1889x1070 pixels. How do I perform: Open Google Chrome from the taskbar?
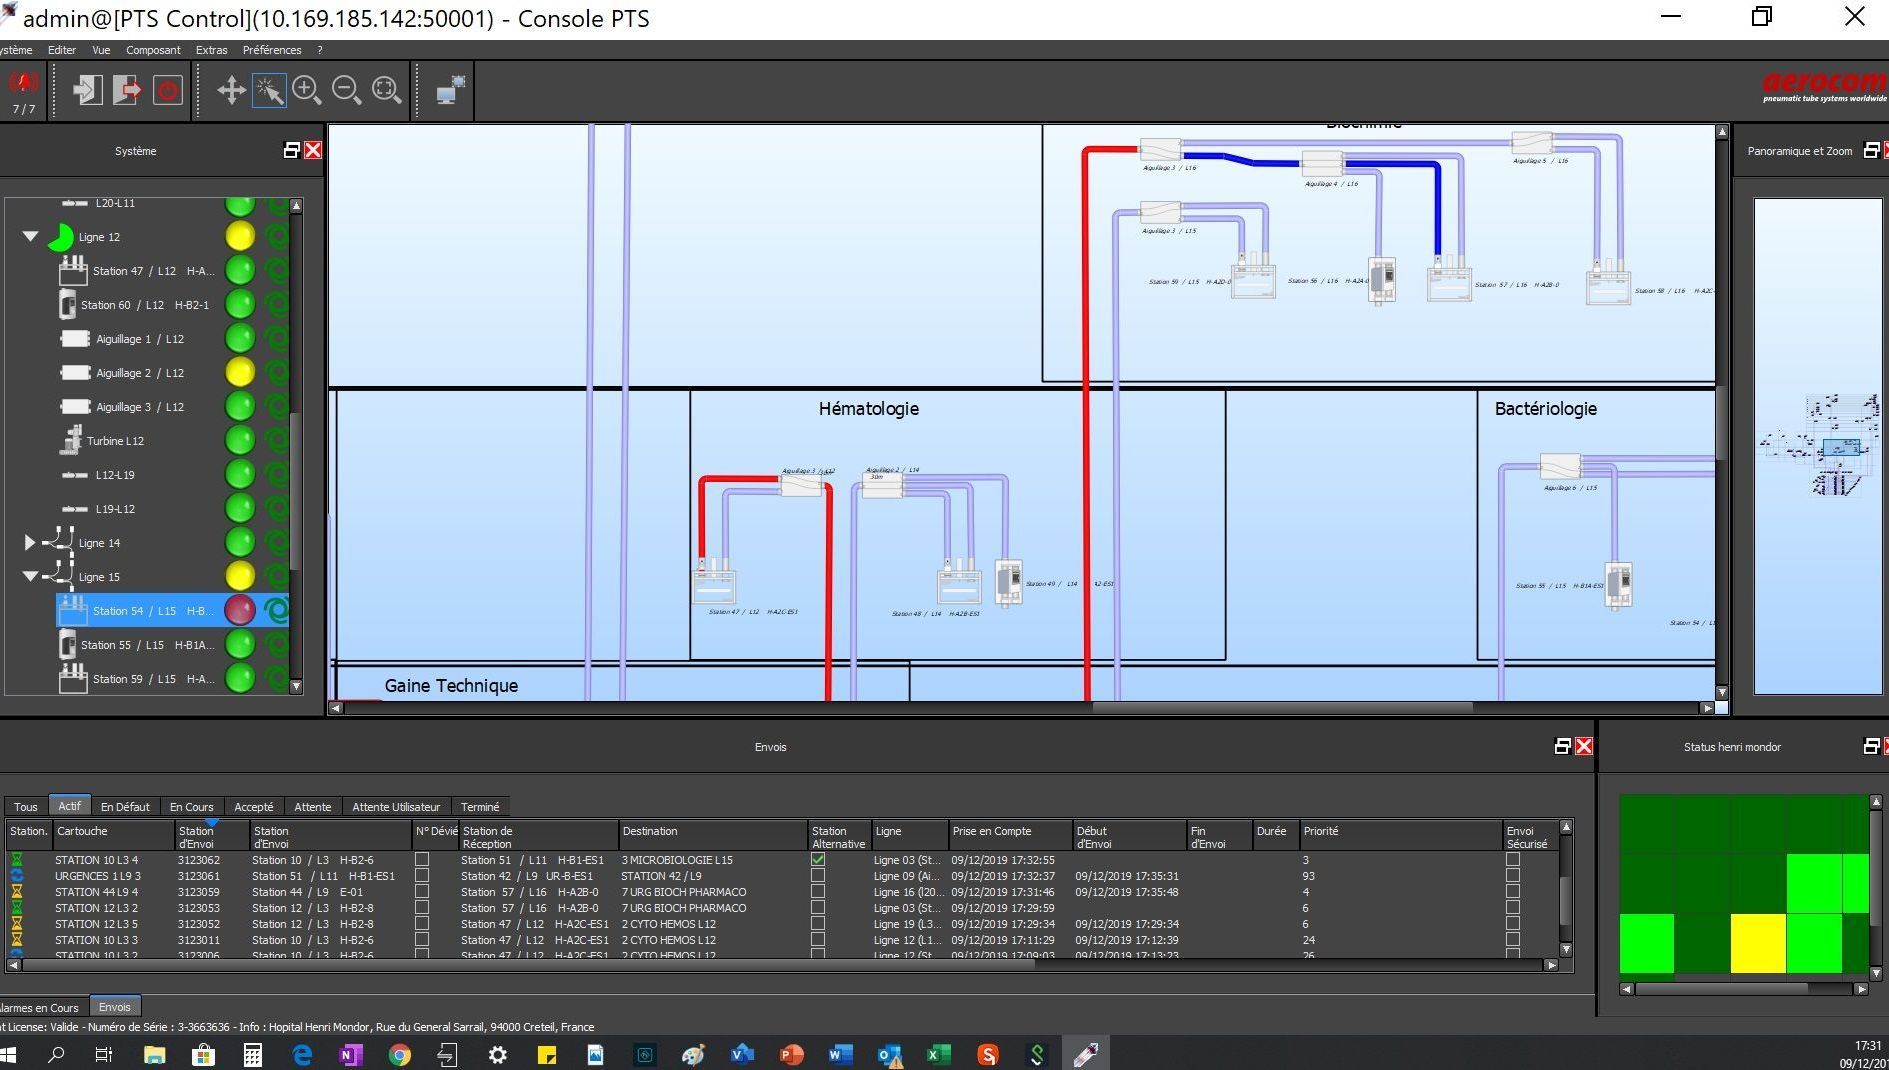click(x=399, y=1054)
